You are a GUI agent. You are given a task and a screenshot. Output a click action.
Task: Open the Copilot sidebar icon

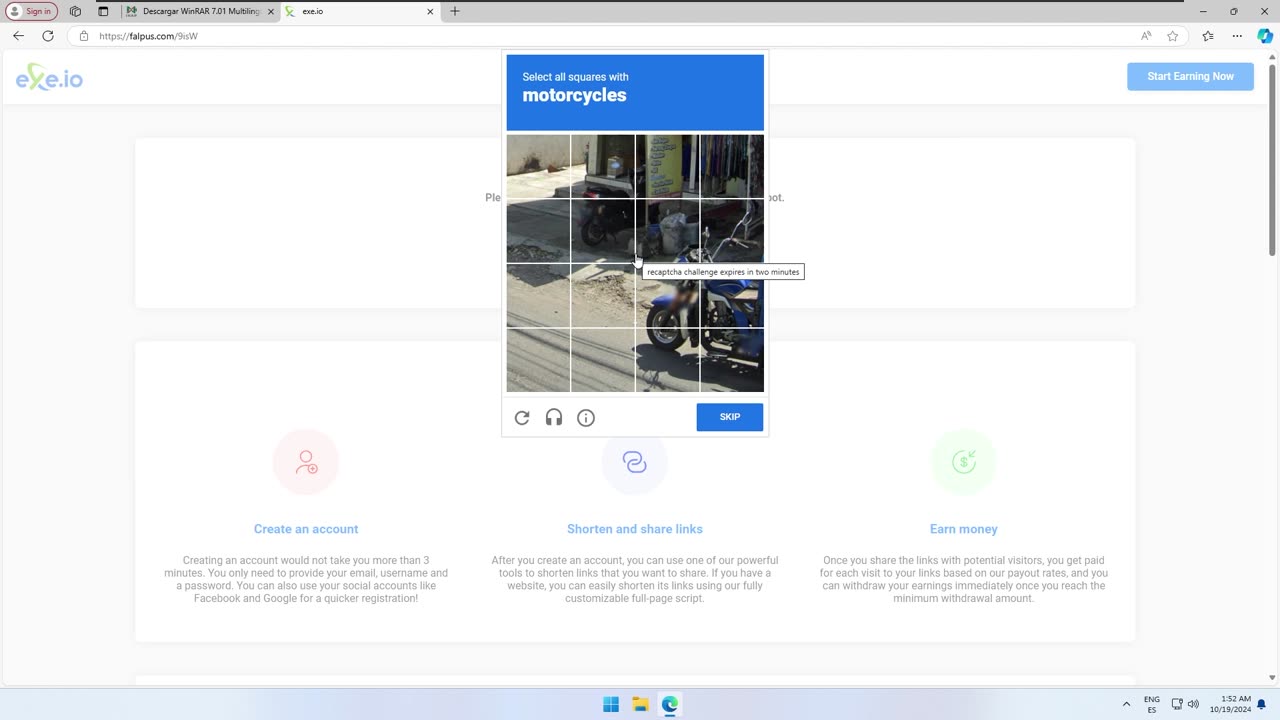tap(1264, 36)
